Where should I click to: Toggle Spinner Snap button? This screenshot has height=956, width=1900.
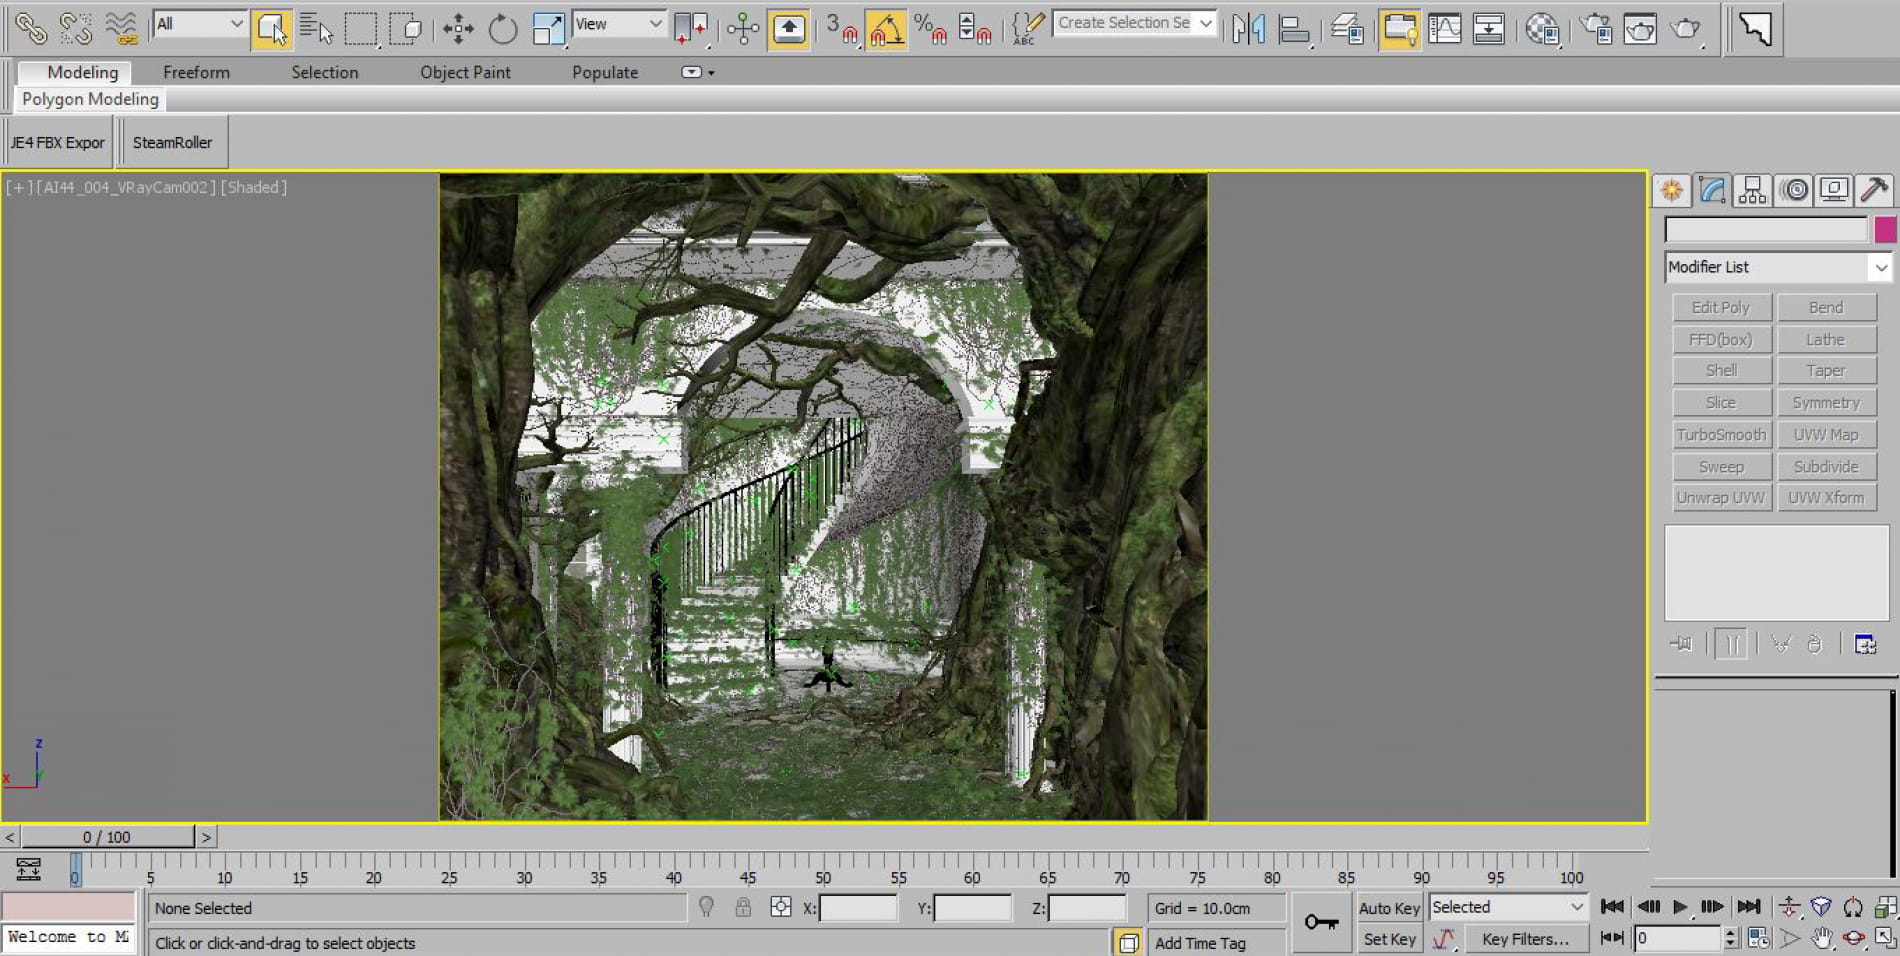tap(974, 28)
